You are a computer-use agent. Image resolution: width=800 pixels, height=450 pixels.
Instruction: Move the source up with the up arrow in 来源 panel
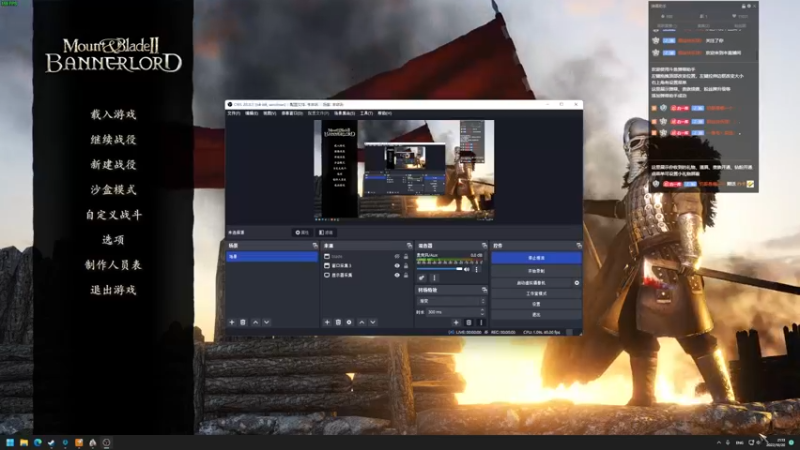362,322
